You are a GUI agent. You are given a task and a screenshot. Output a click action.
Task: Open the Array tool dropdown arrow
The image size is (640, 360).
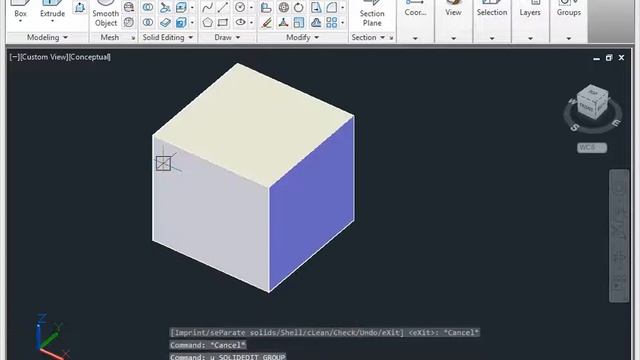[342, 22]
